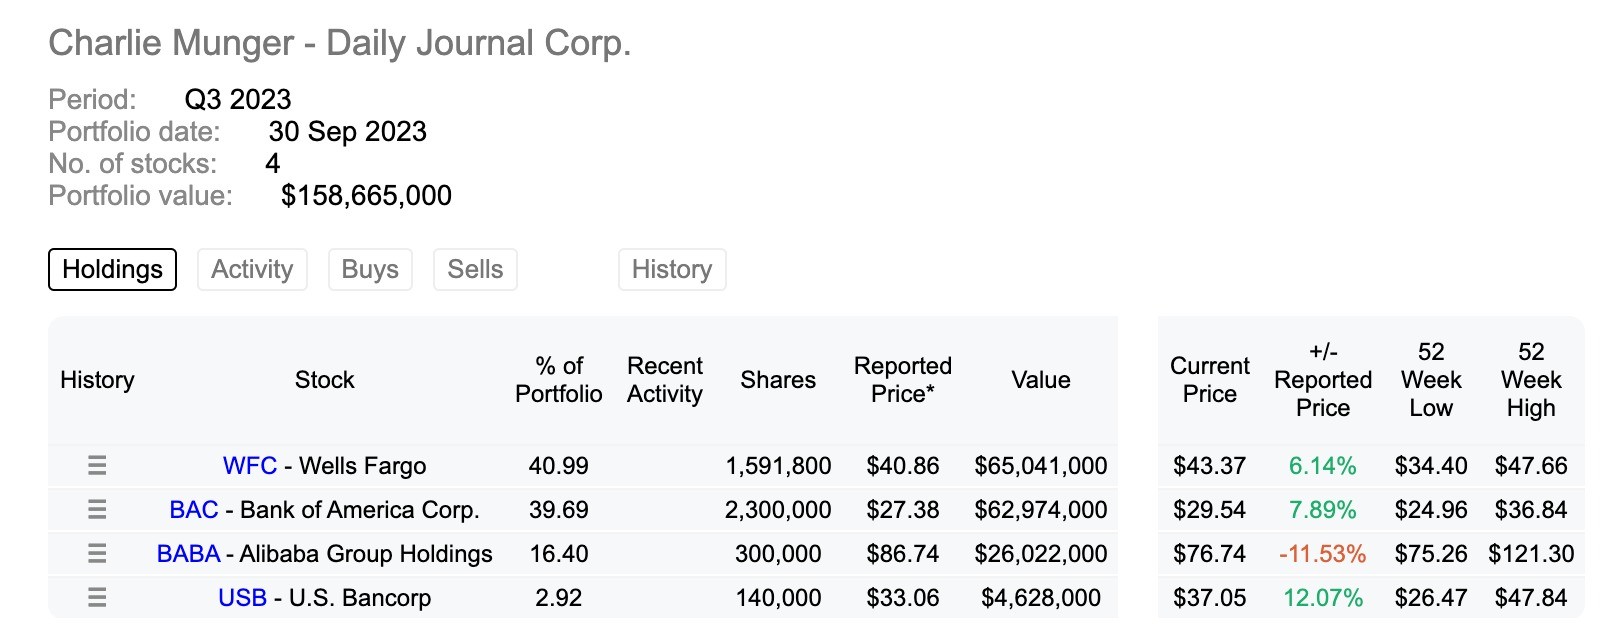The image size is (1600, 630).
Task: Sort by Current Price column header
Action: (1210, 380)
